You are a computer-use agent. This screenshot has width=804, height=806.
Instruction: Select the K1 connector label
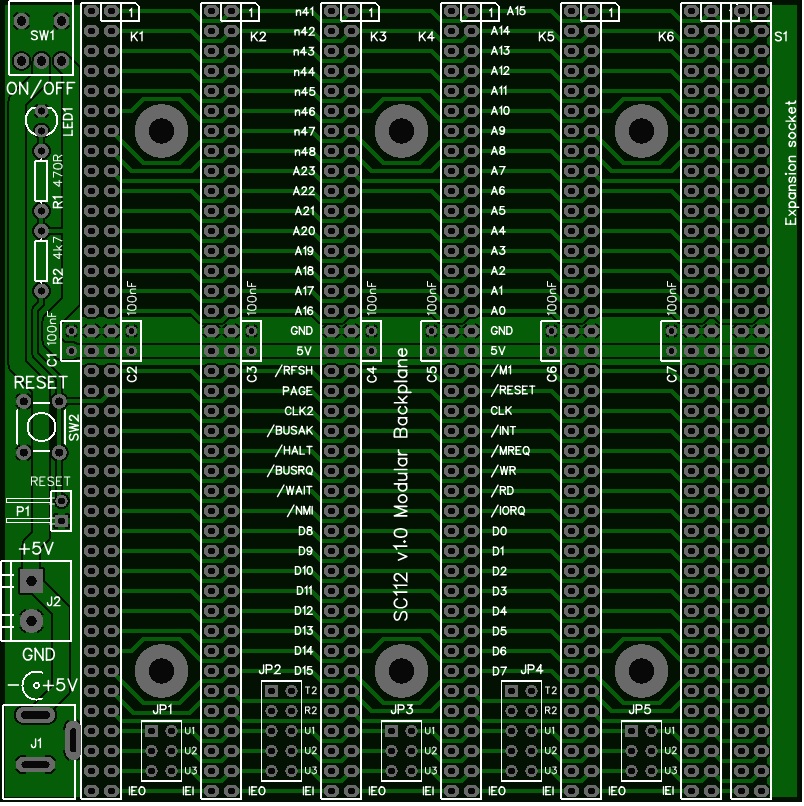coord(137,36)
